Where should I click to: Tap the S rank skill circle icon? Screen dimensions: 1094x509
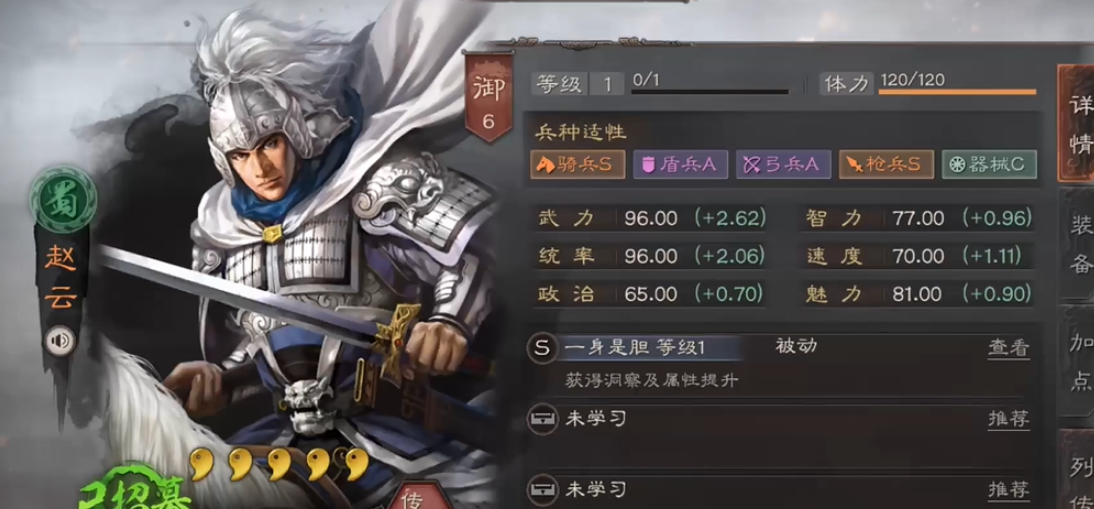pos(543,349)
